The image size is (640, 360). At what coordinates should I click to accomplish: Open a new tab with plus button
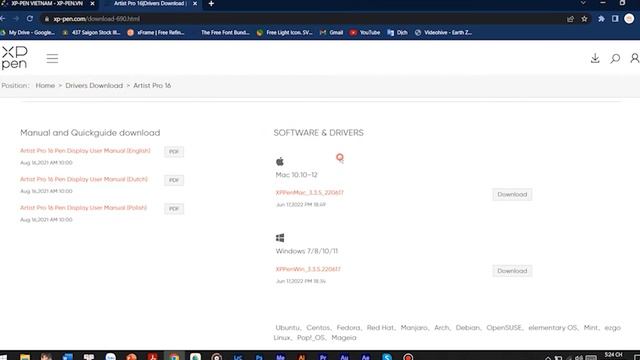[211, 4]
